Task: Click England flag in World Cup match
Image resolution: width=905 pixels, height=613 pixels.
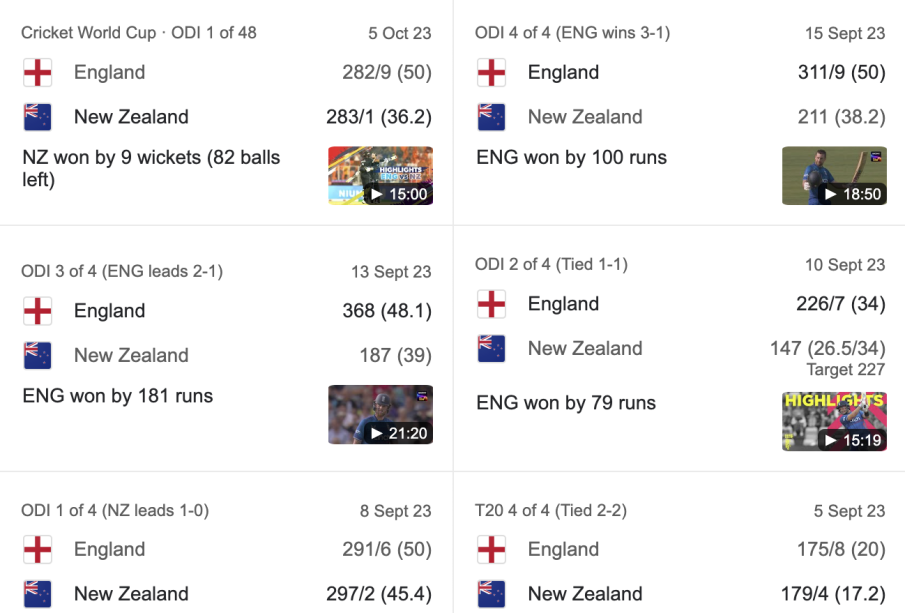Action: (37, 73)
